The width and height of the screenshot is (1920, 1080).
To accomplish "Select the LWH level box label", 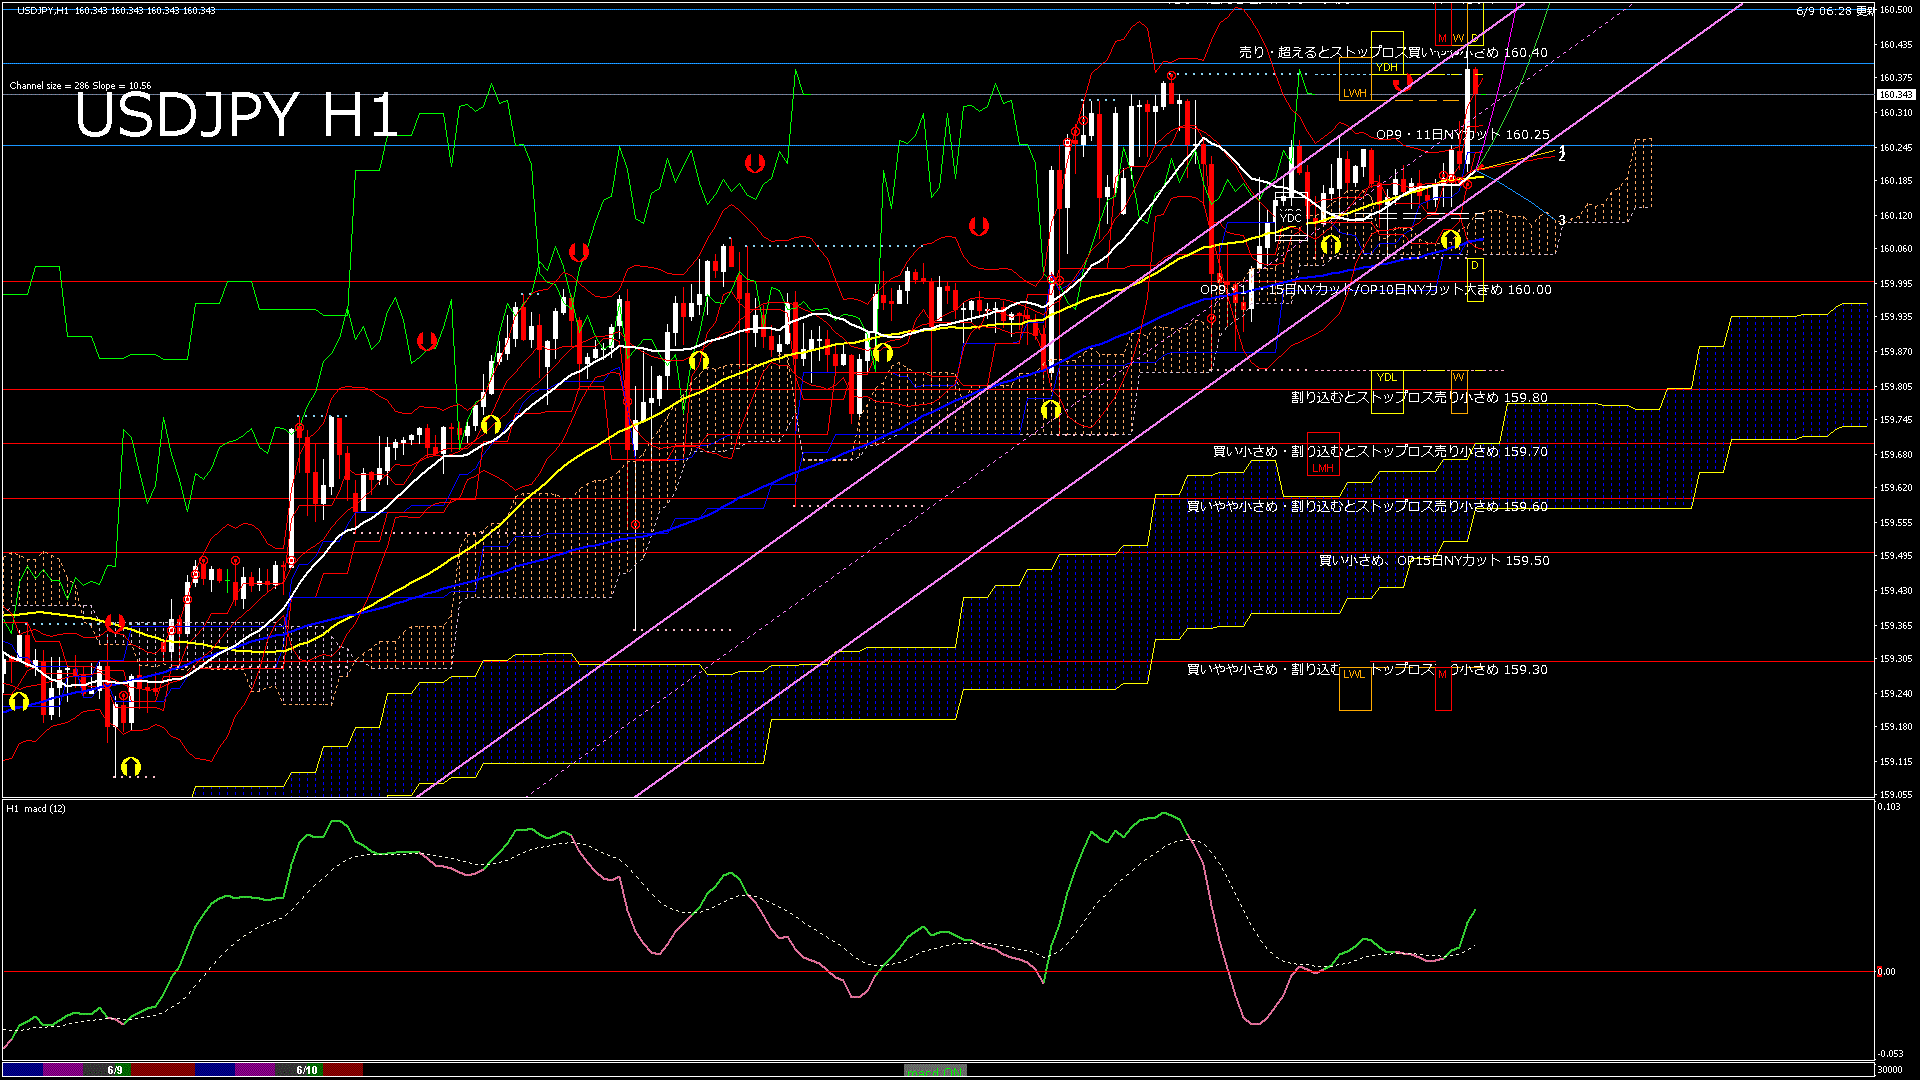I will [x=1354, y=93].
